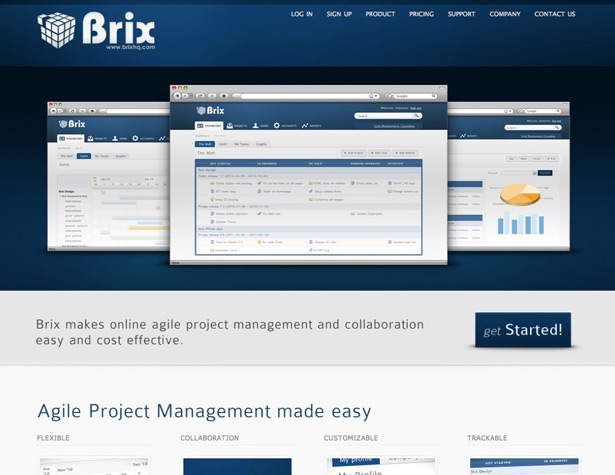The image size is (615, 475).
Task: Click the get Started! button
Action: [x=523, y=329]
